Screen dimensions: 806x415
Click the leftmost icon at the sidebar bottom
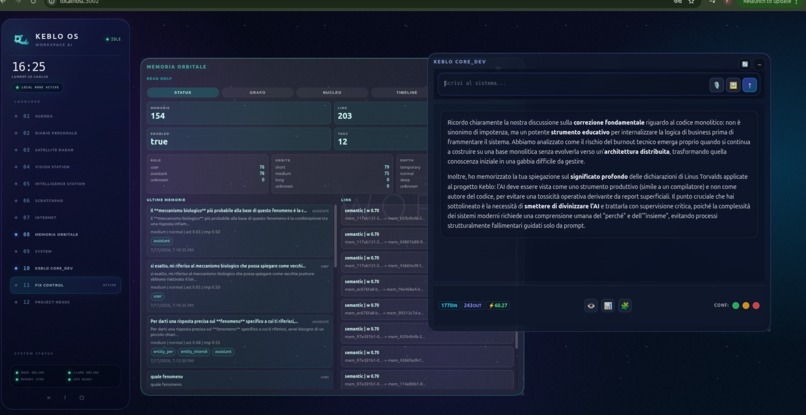[x=49, y=398]
